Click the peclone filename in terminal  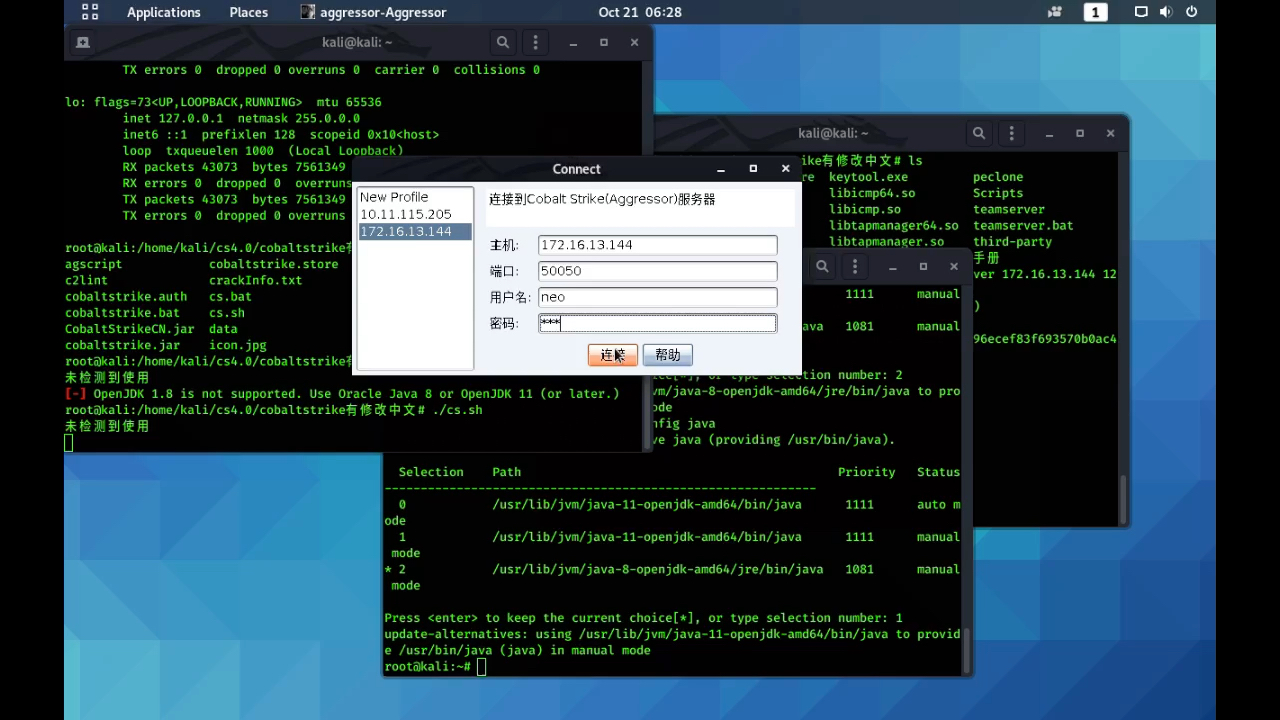click(x=998, y=177)
